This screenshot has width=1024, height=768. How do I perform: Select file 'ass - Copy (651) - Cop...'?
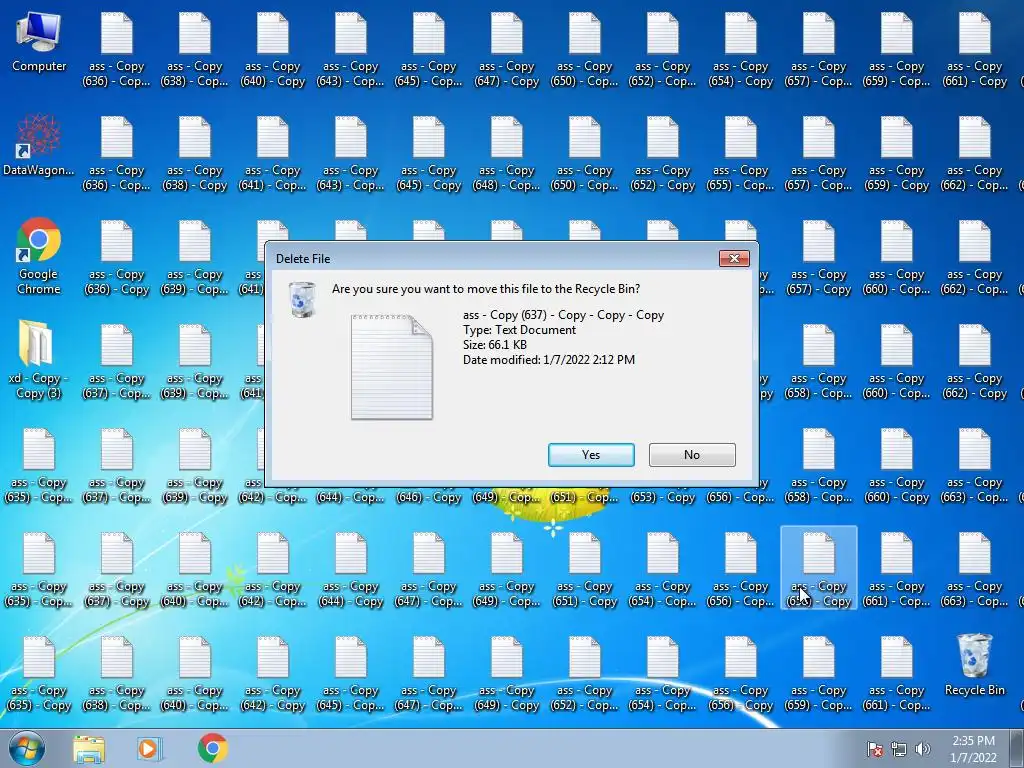pos(584,497)
